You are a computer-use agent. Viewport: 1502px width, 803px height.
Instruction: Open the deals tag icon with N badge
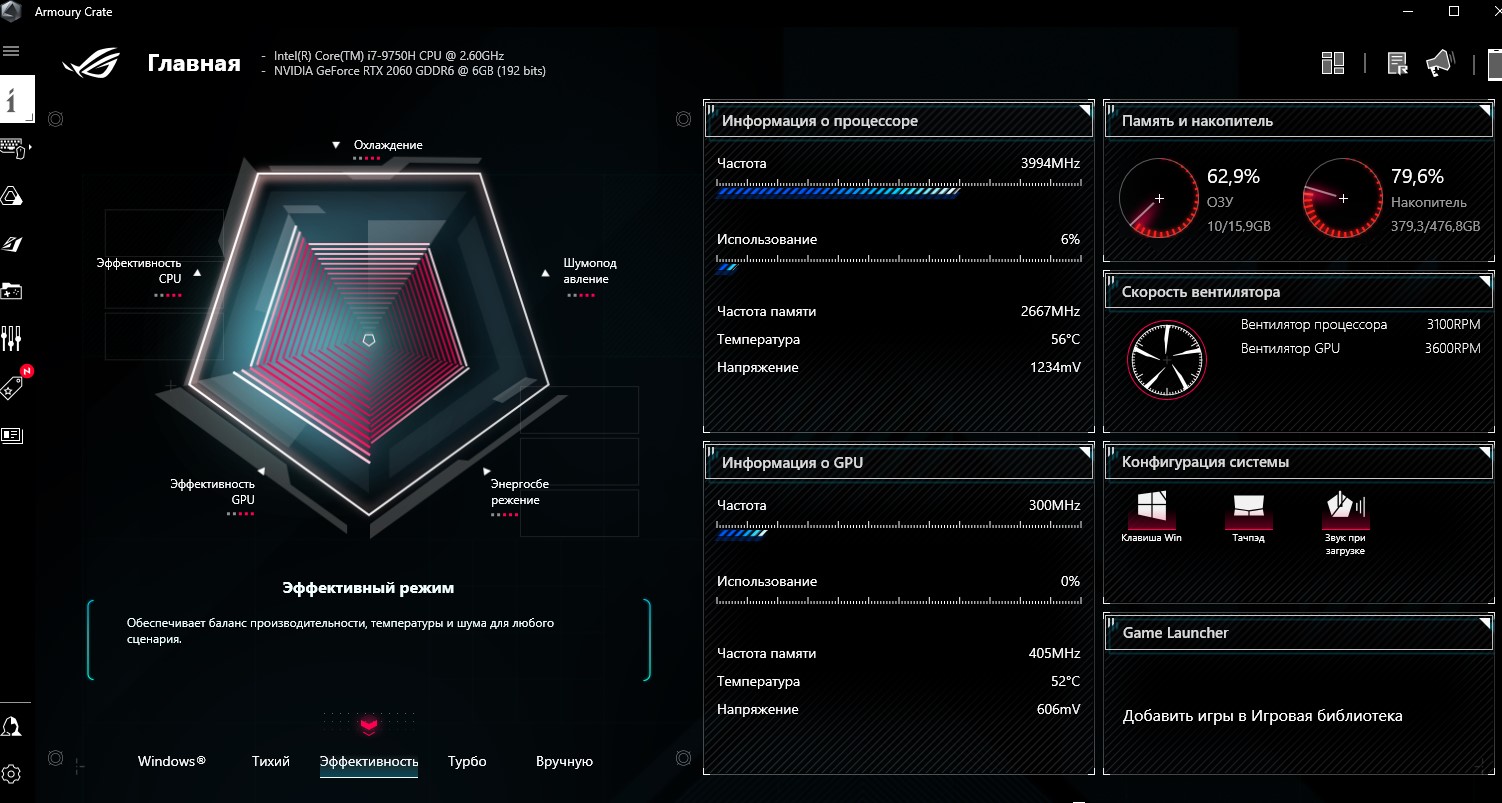14,386
